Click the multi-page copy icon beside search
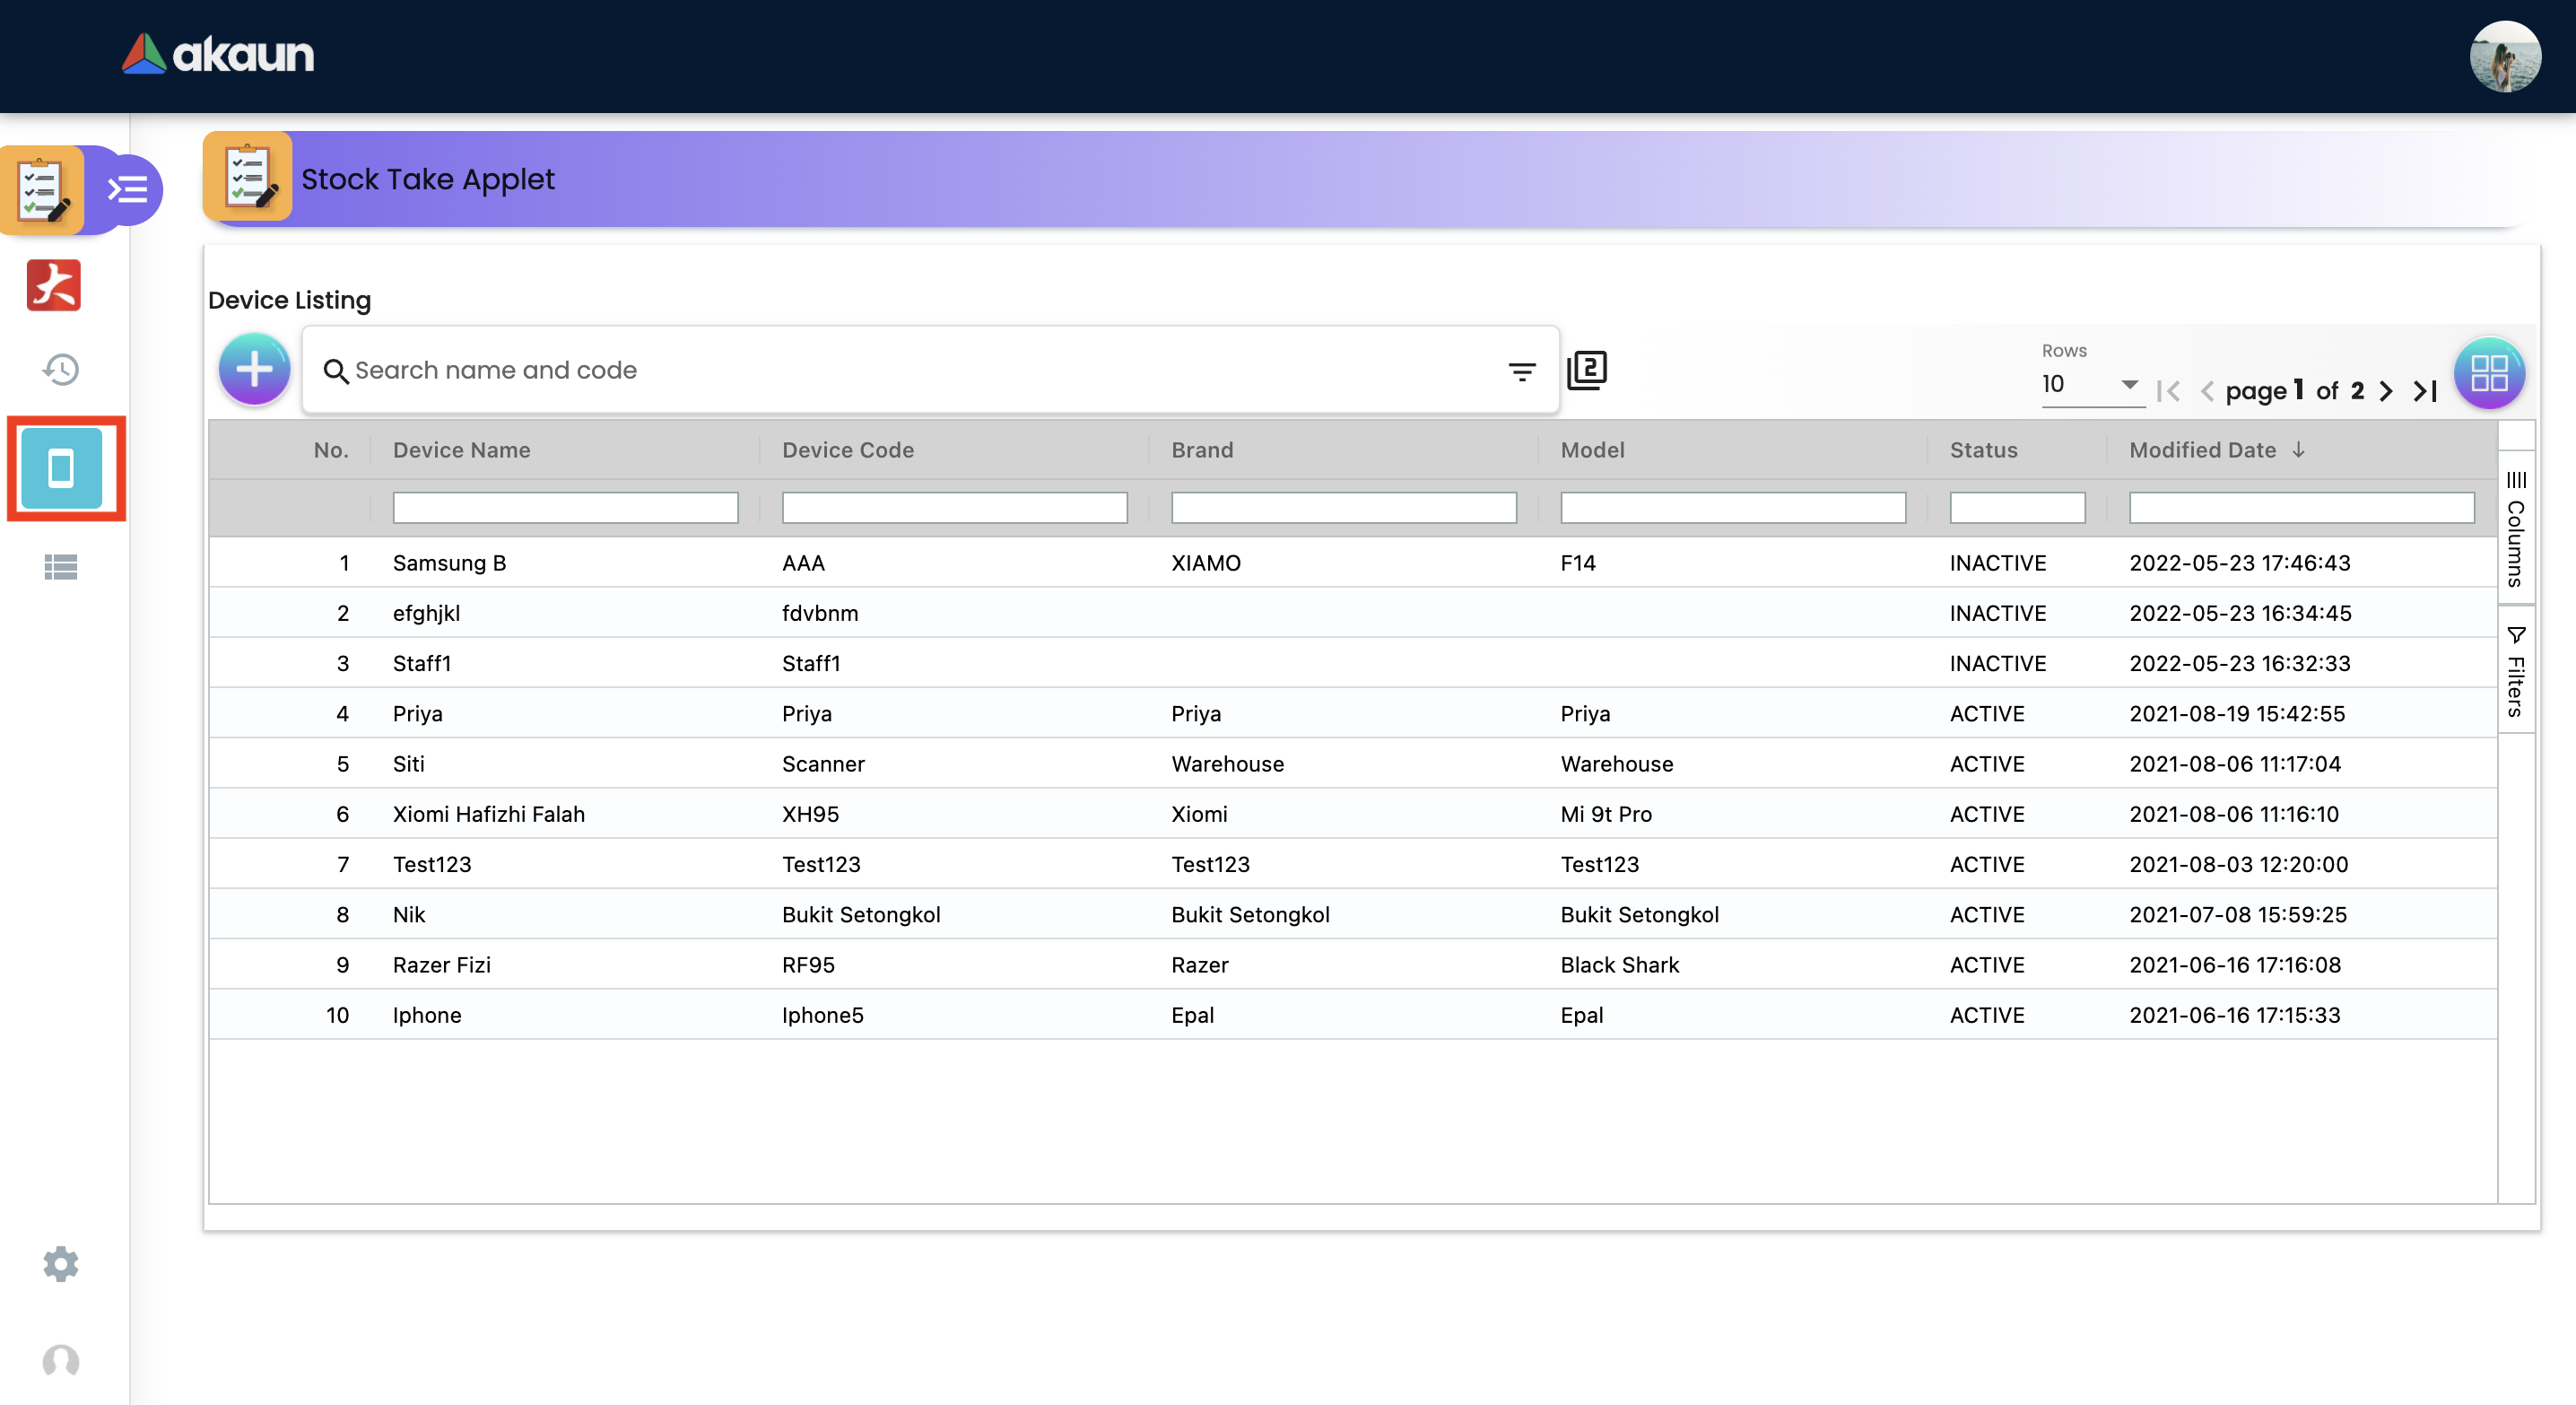This screenshot has width=2576, height=1405. coord(1587,370)
